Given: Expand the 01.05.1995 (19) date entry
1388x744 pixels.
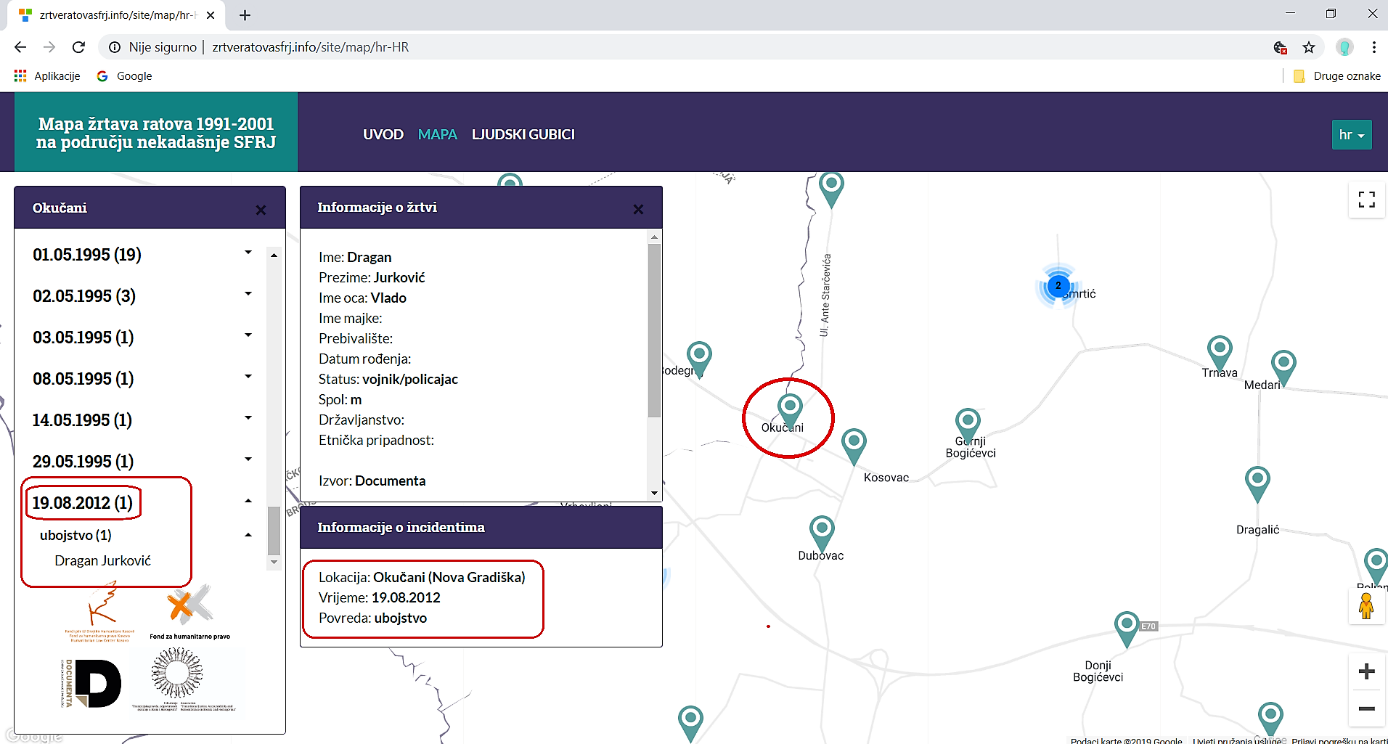Looking at the screenshot, I should tap(248, 254).
